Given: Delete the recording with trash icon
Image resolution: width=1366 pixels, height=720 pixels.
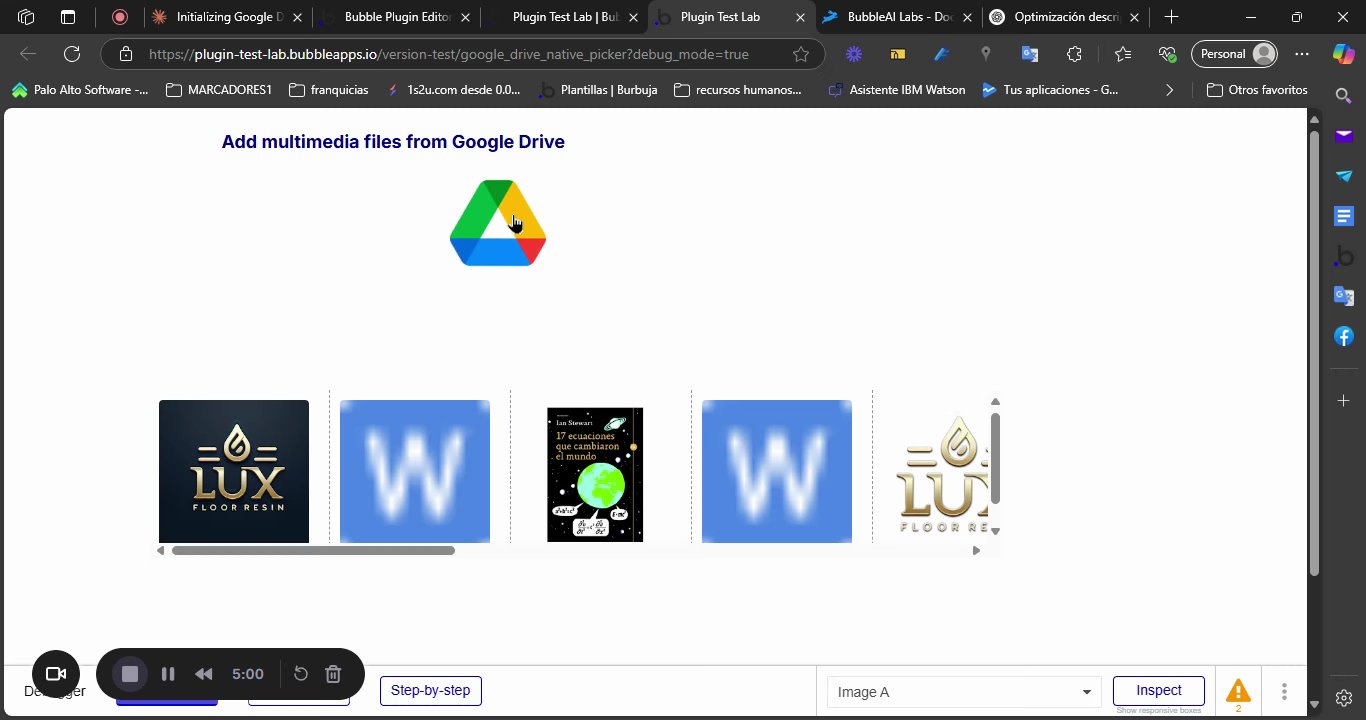Looking at the screenshot, I should [x=334, y=674].
